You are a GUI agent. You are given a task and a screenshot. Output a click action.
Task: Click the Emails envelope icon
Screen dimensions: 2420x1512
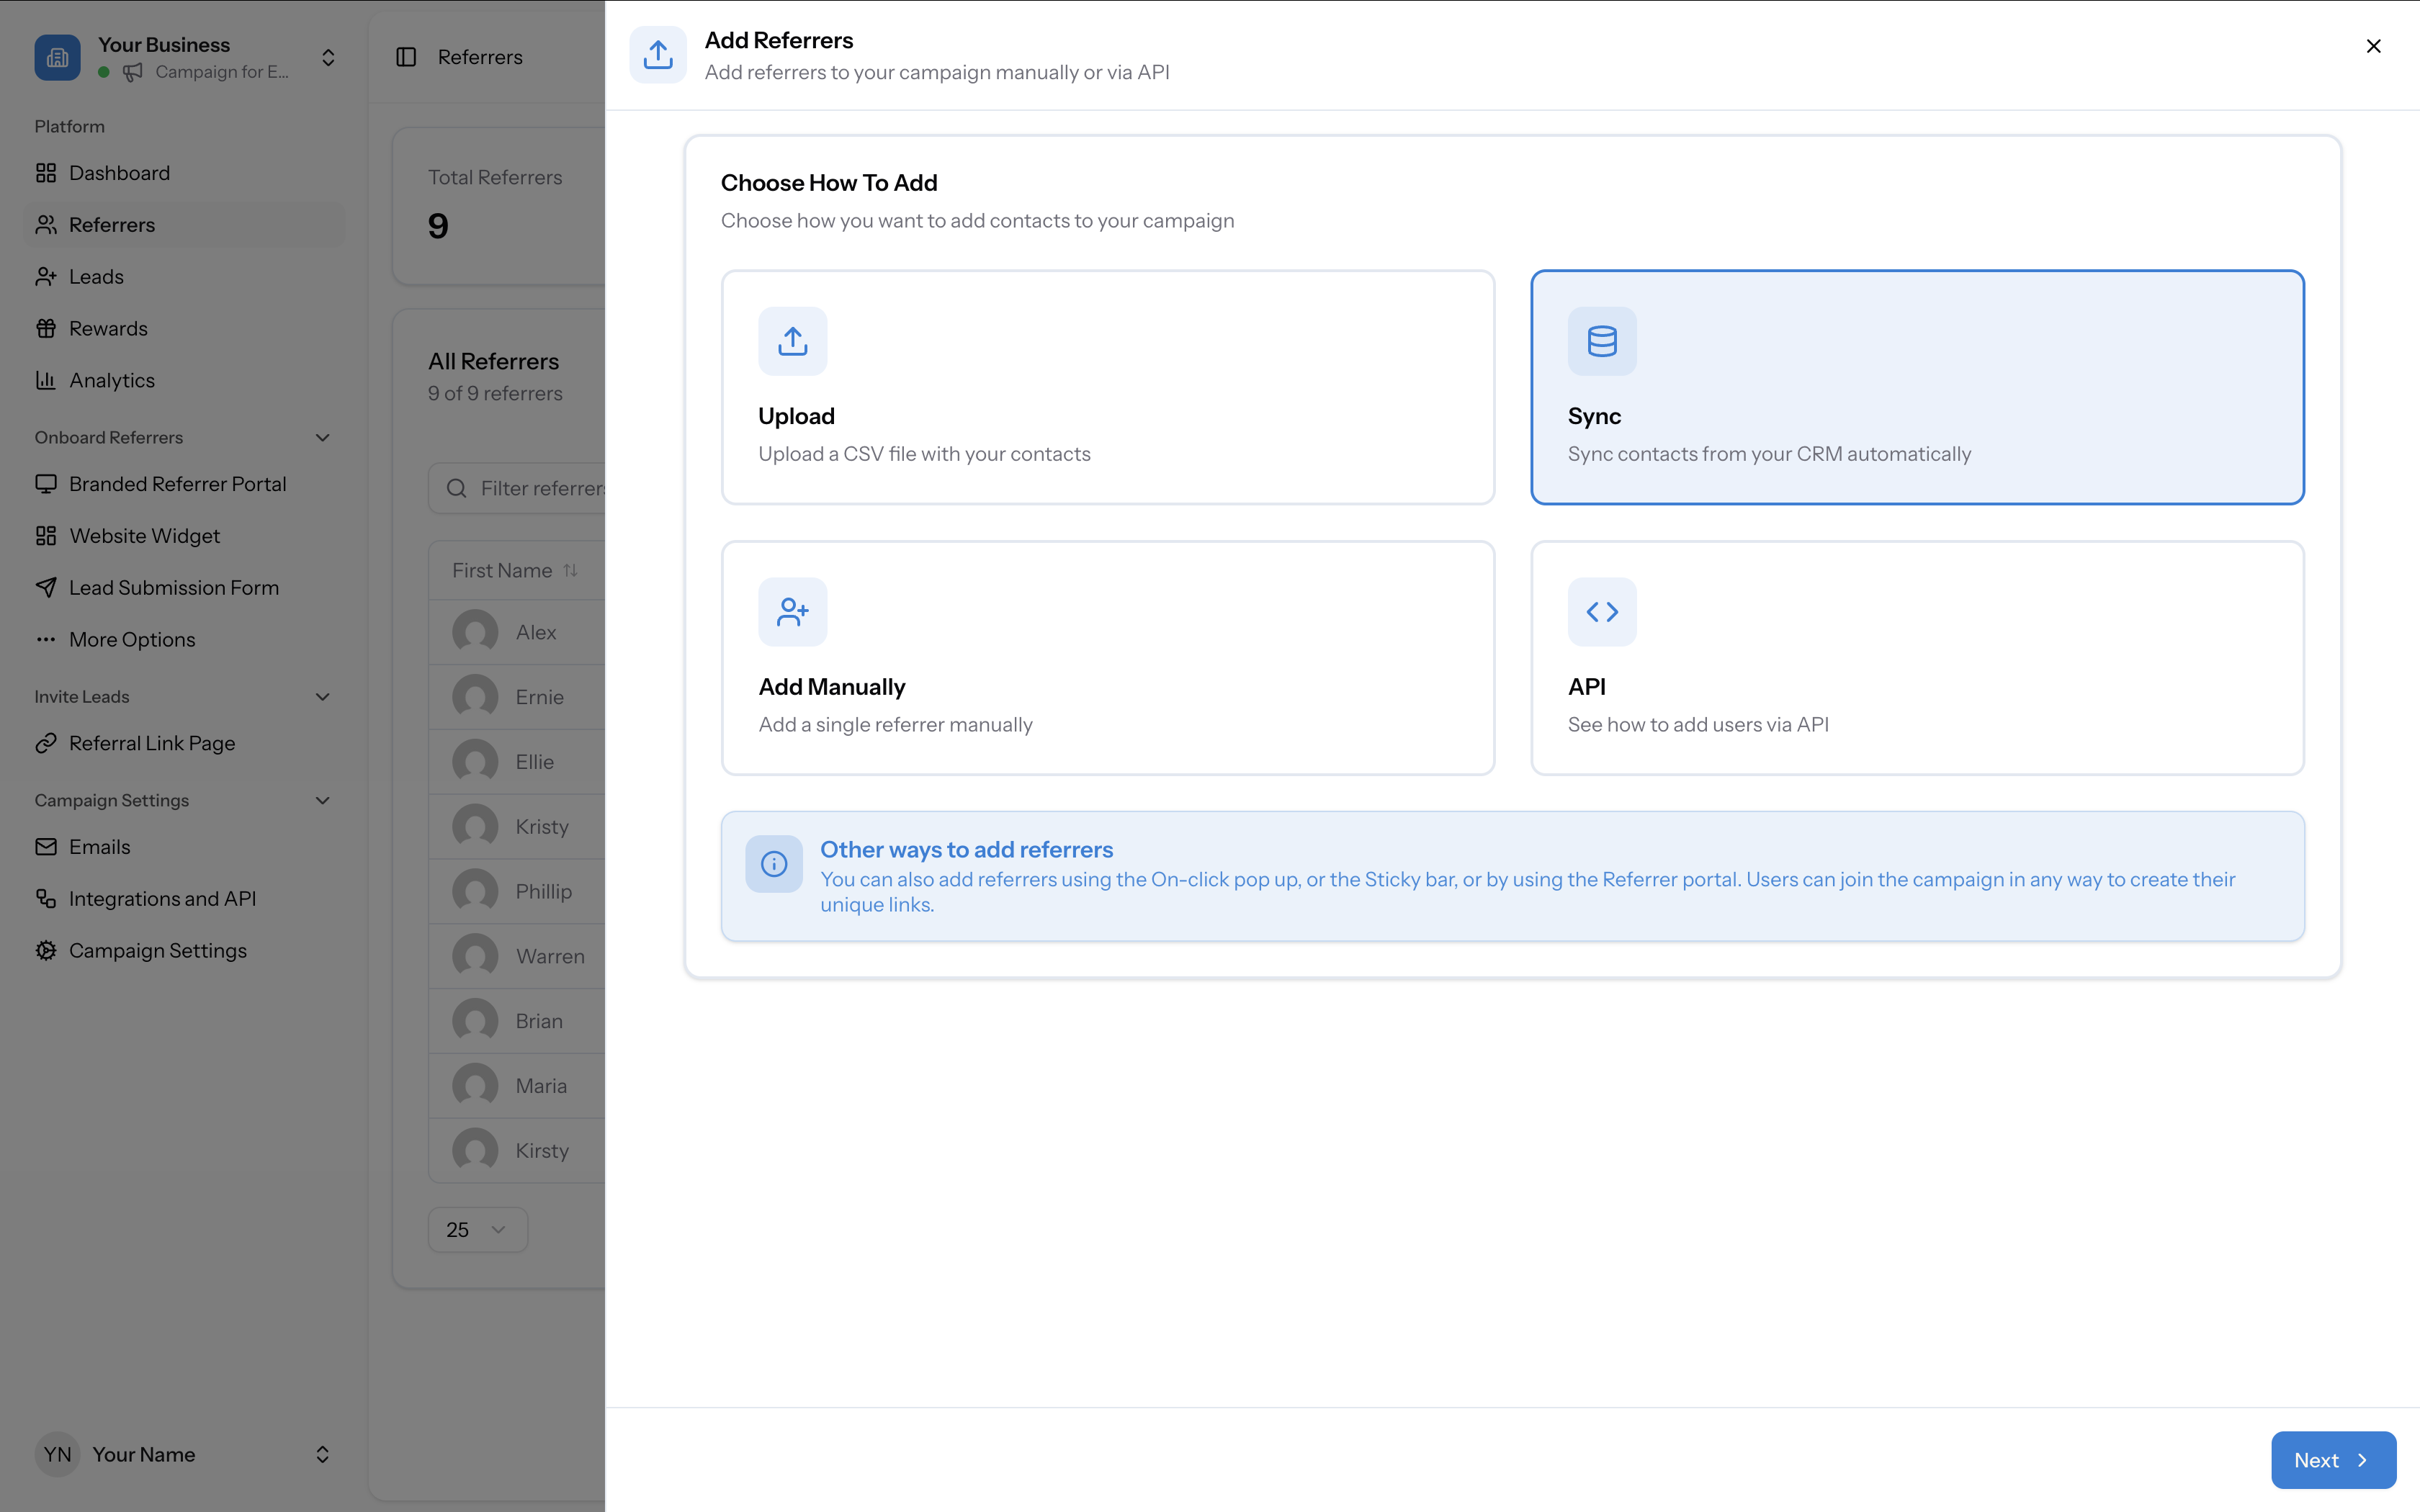[x=46, y=846]
